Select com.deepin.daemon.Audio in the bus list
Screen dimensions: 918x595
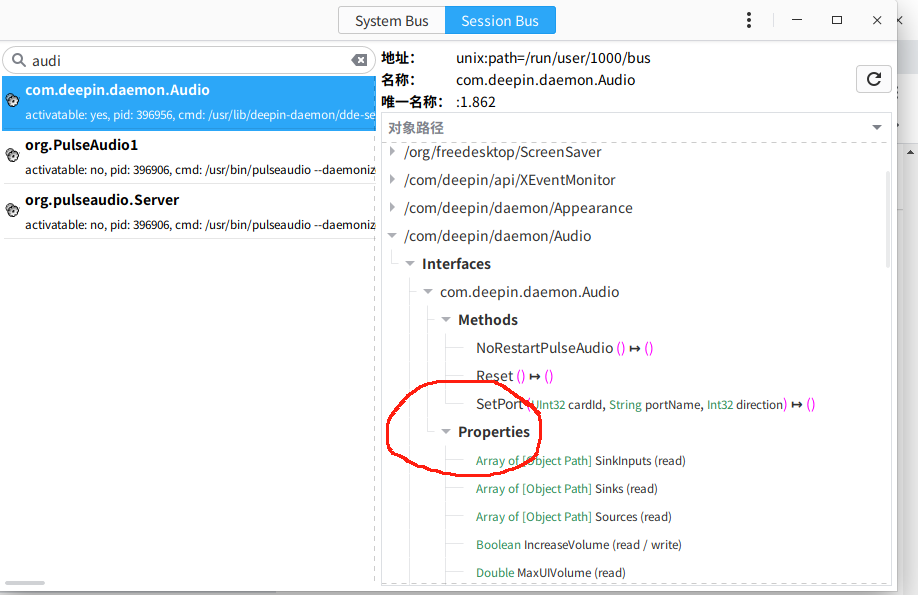pyautogui.click(x=189, y=103)
